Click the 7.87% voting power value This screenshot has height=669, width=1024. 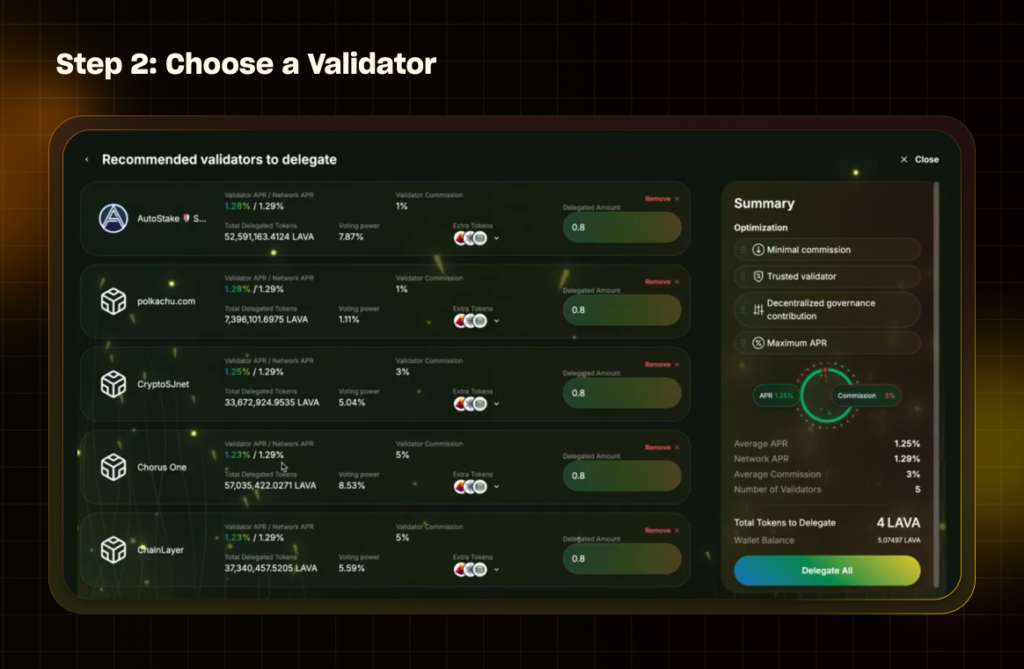[x=351, y=237]
